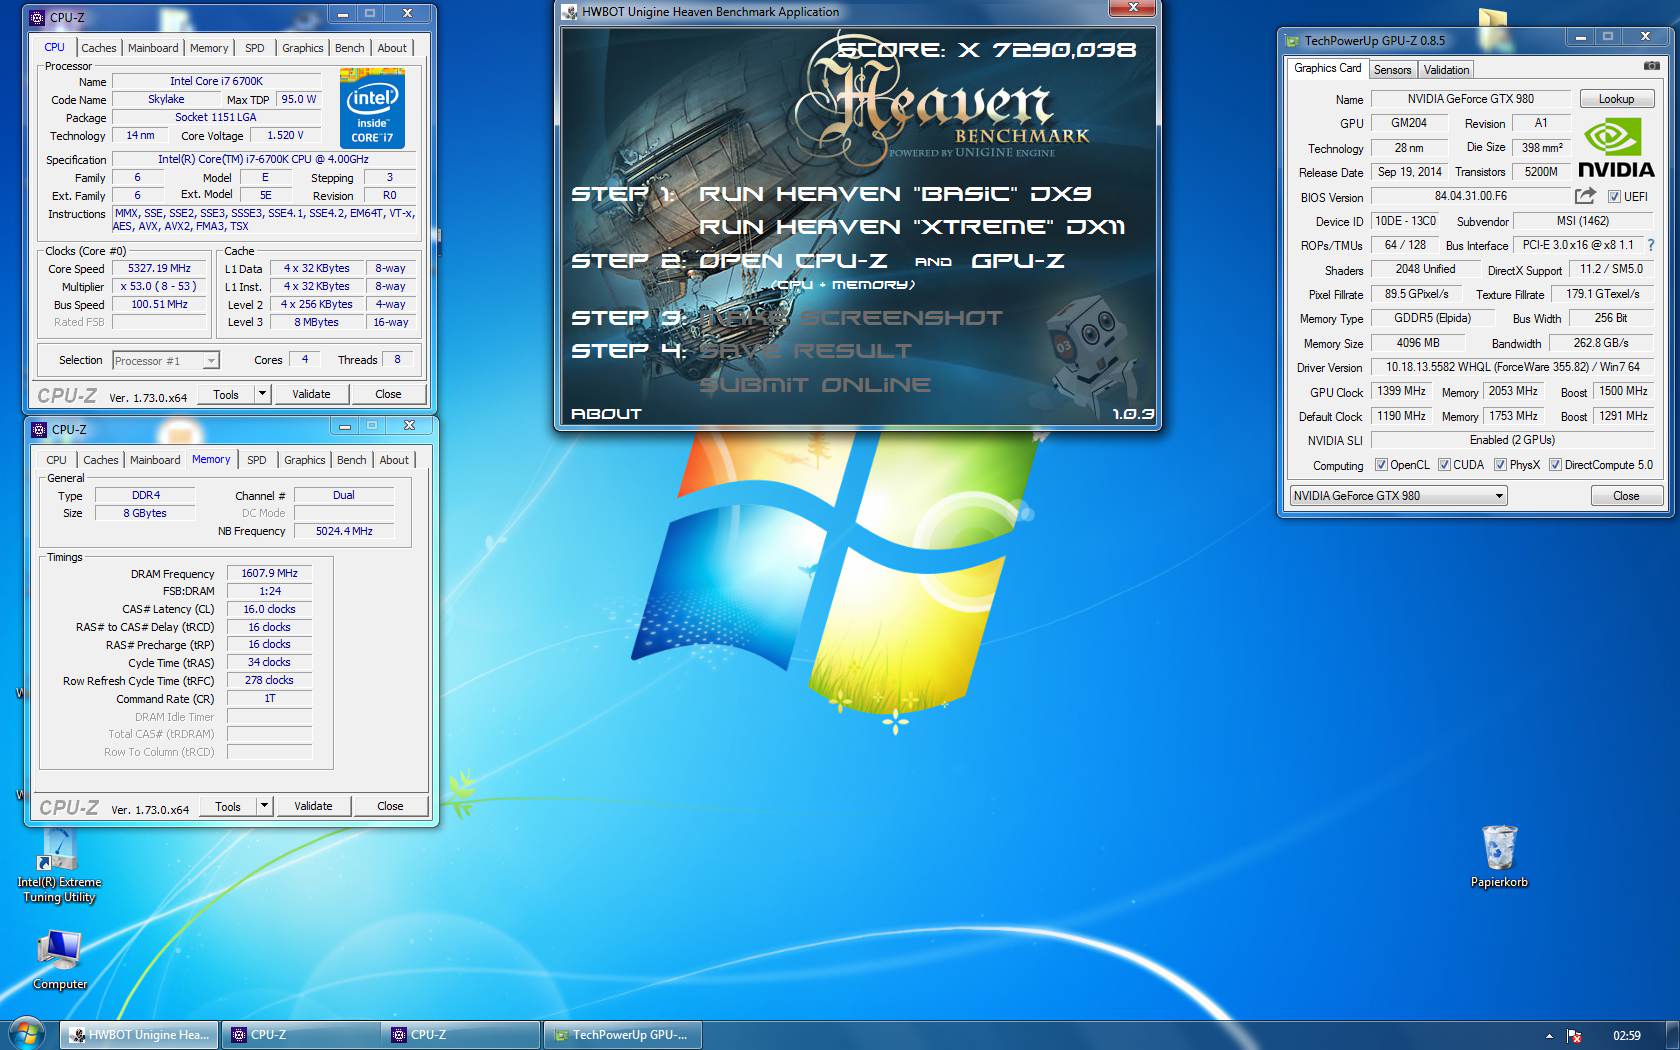
Task: Show hidden tray icons arrow
Action: pos(1549,1036)
